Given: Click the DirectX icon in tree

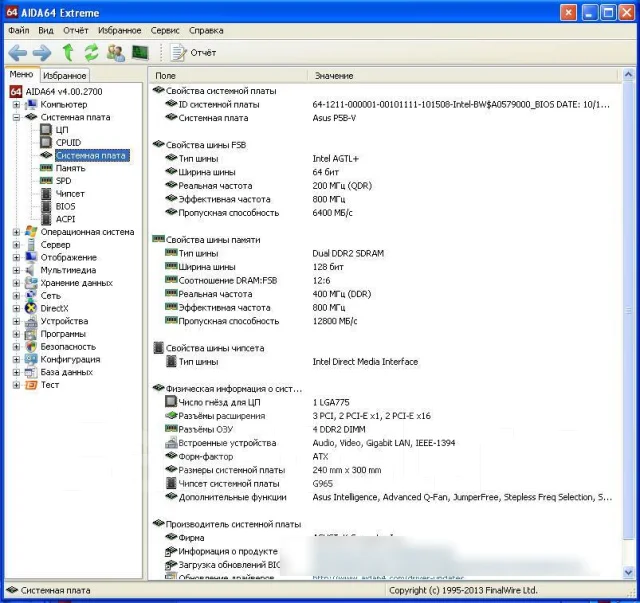Looking at the screenshot, I should click(x=31, y=308).
